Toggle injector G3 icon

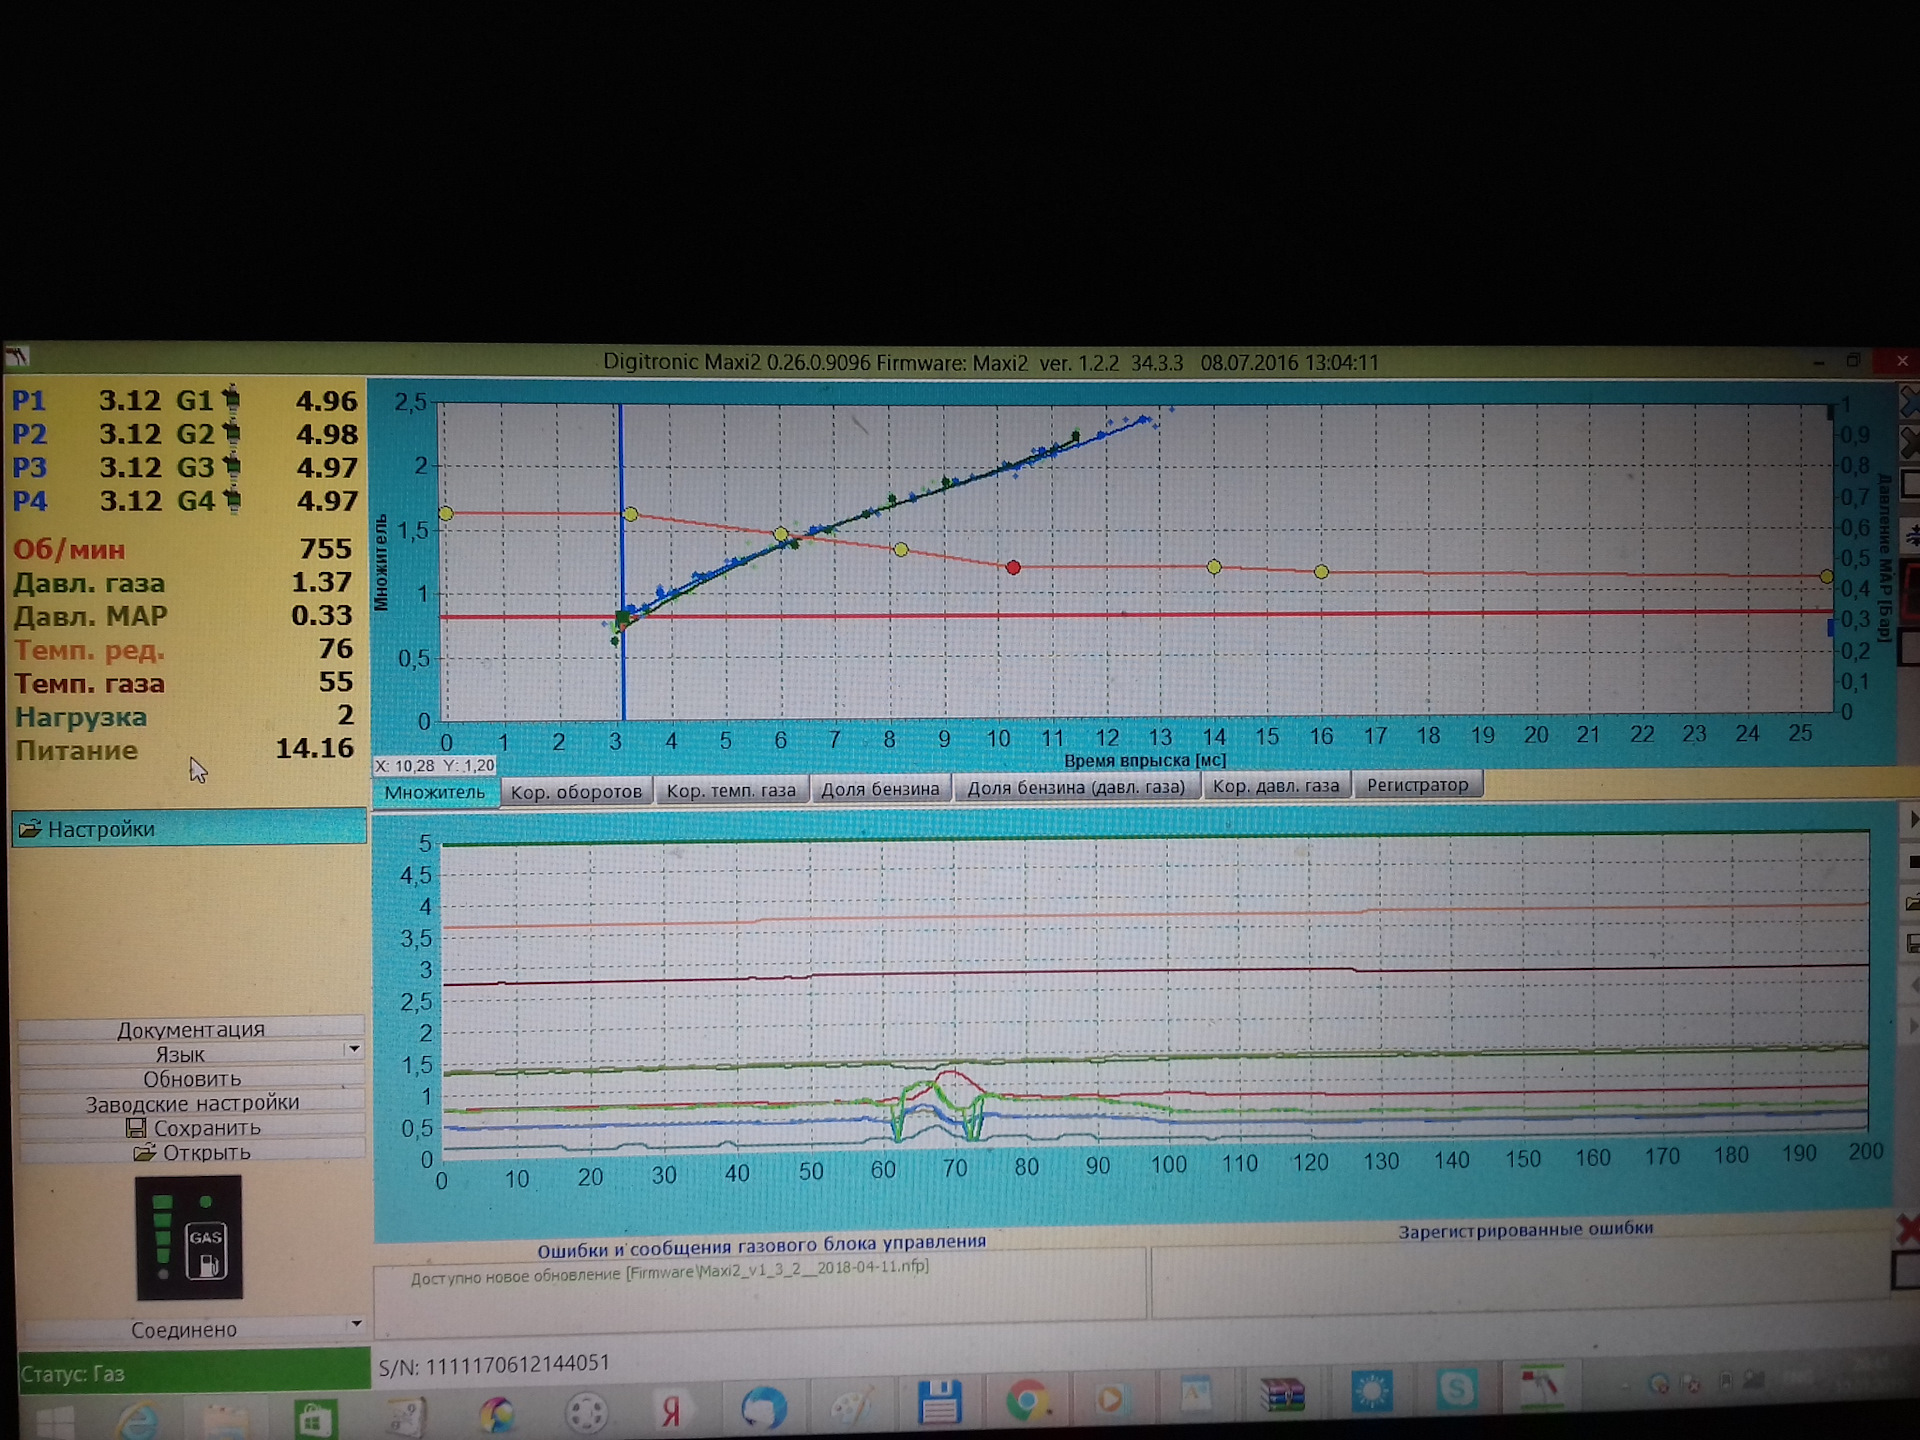coord(232,466)
